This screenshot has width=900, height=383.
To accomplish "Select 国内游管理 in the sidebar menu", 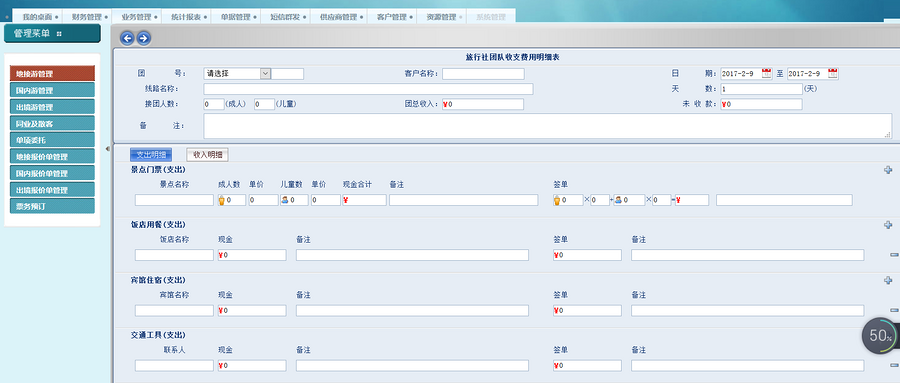I will tap(52, 90).
